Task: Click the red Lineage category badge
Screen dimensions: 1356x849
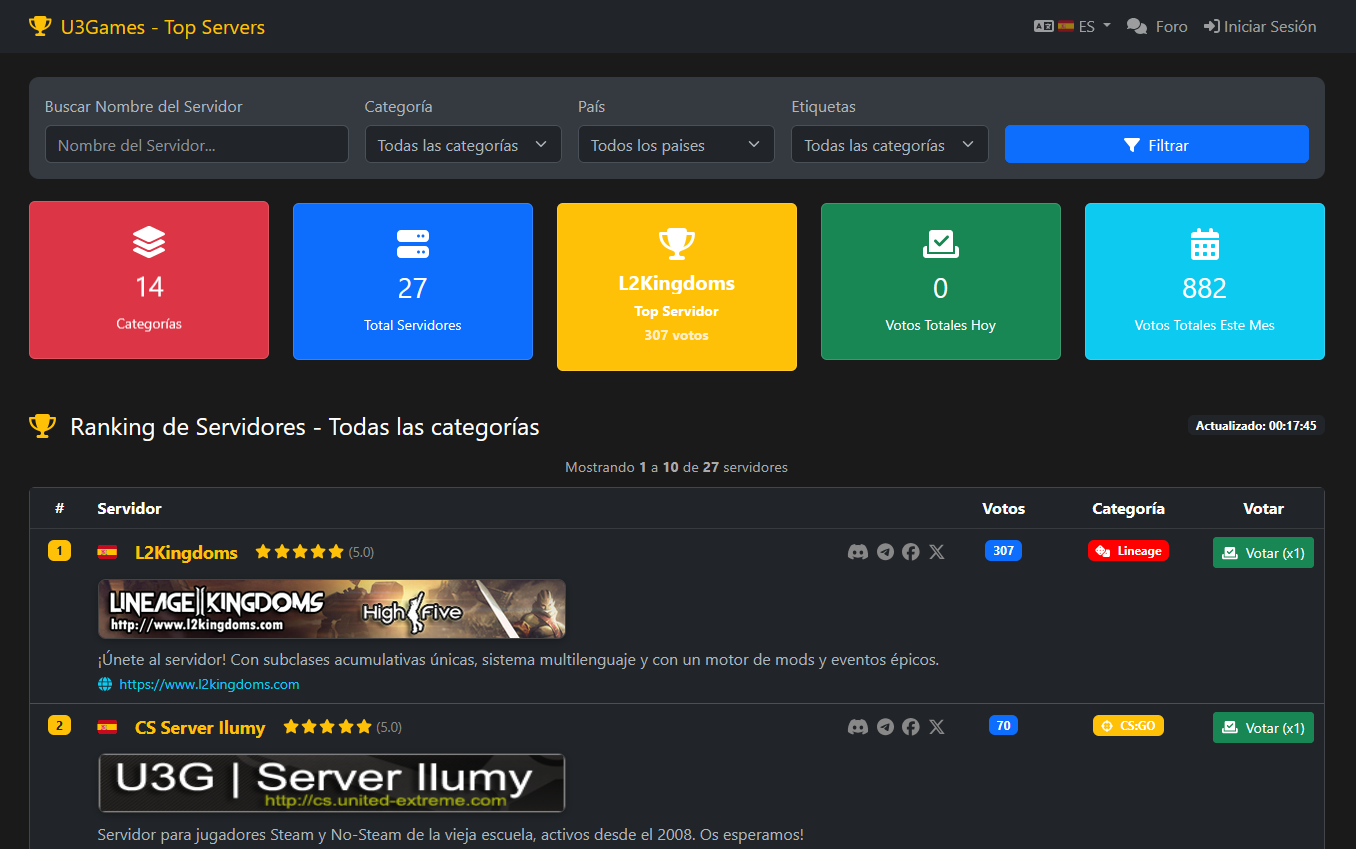Action: click(1128, 550)
